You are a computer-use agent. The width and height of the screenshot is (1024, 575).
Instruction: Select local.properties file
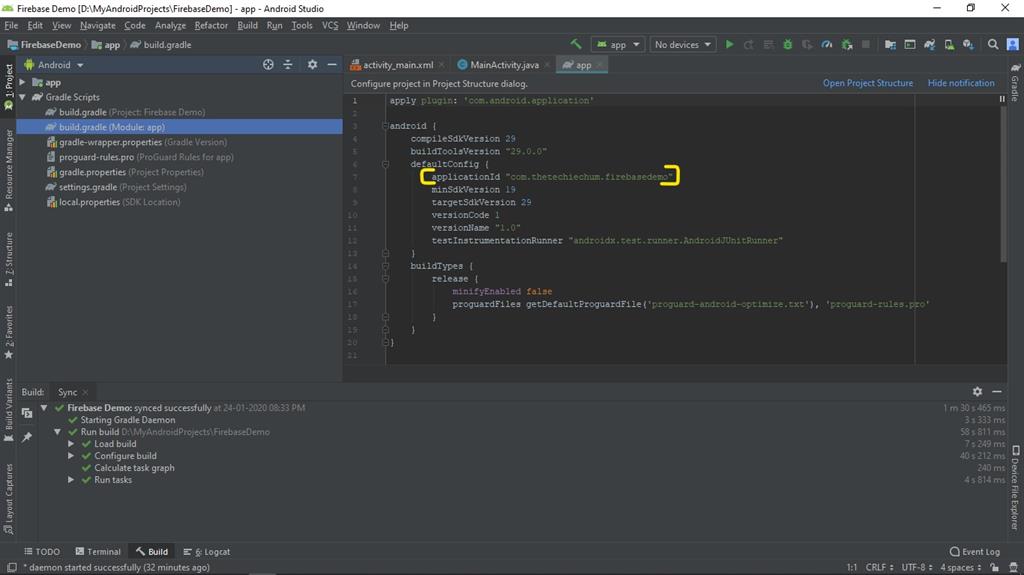tap(113, 202)
